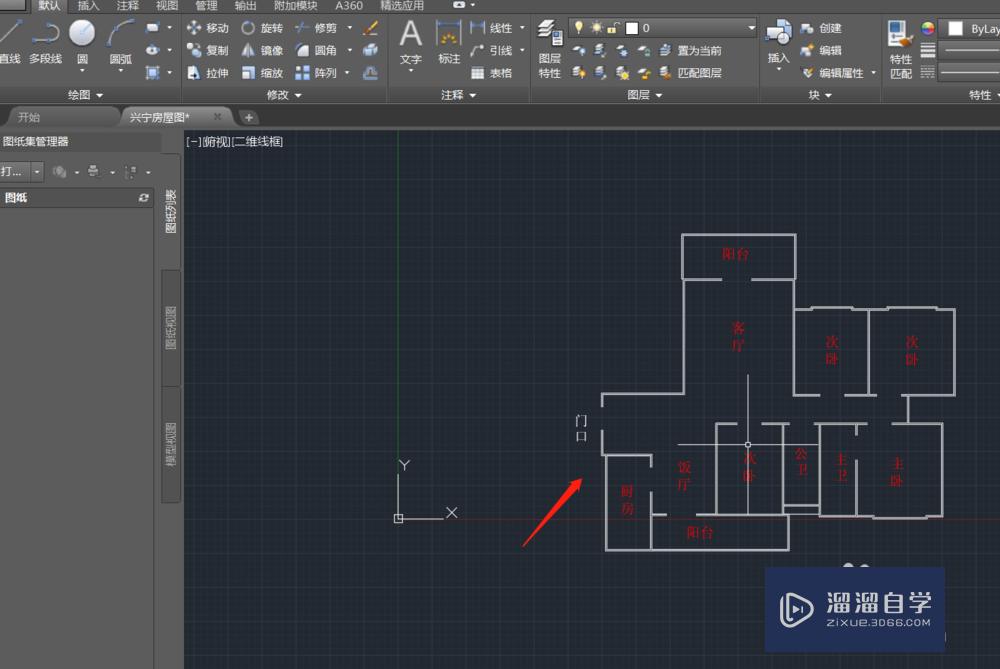Toggle layer freeze sun icon in layer control
The image size is (1000, 669).
point(597,26)
